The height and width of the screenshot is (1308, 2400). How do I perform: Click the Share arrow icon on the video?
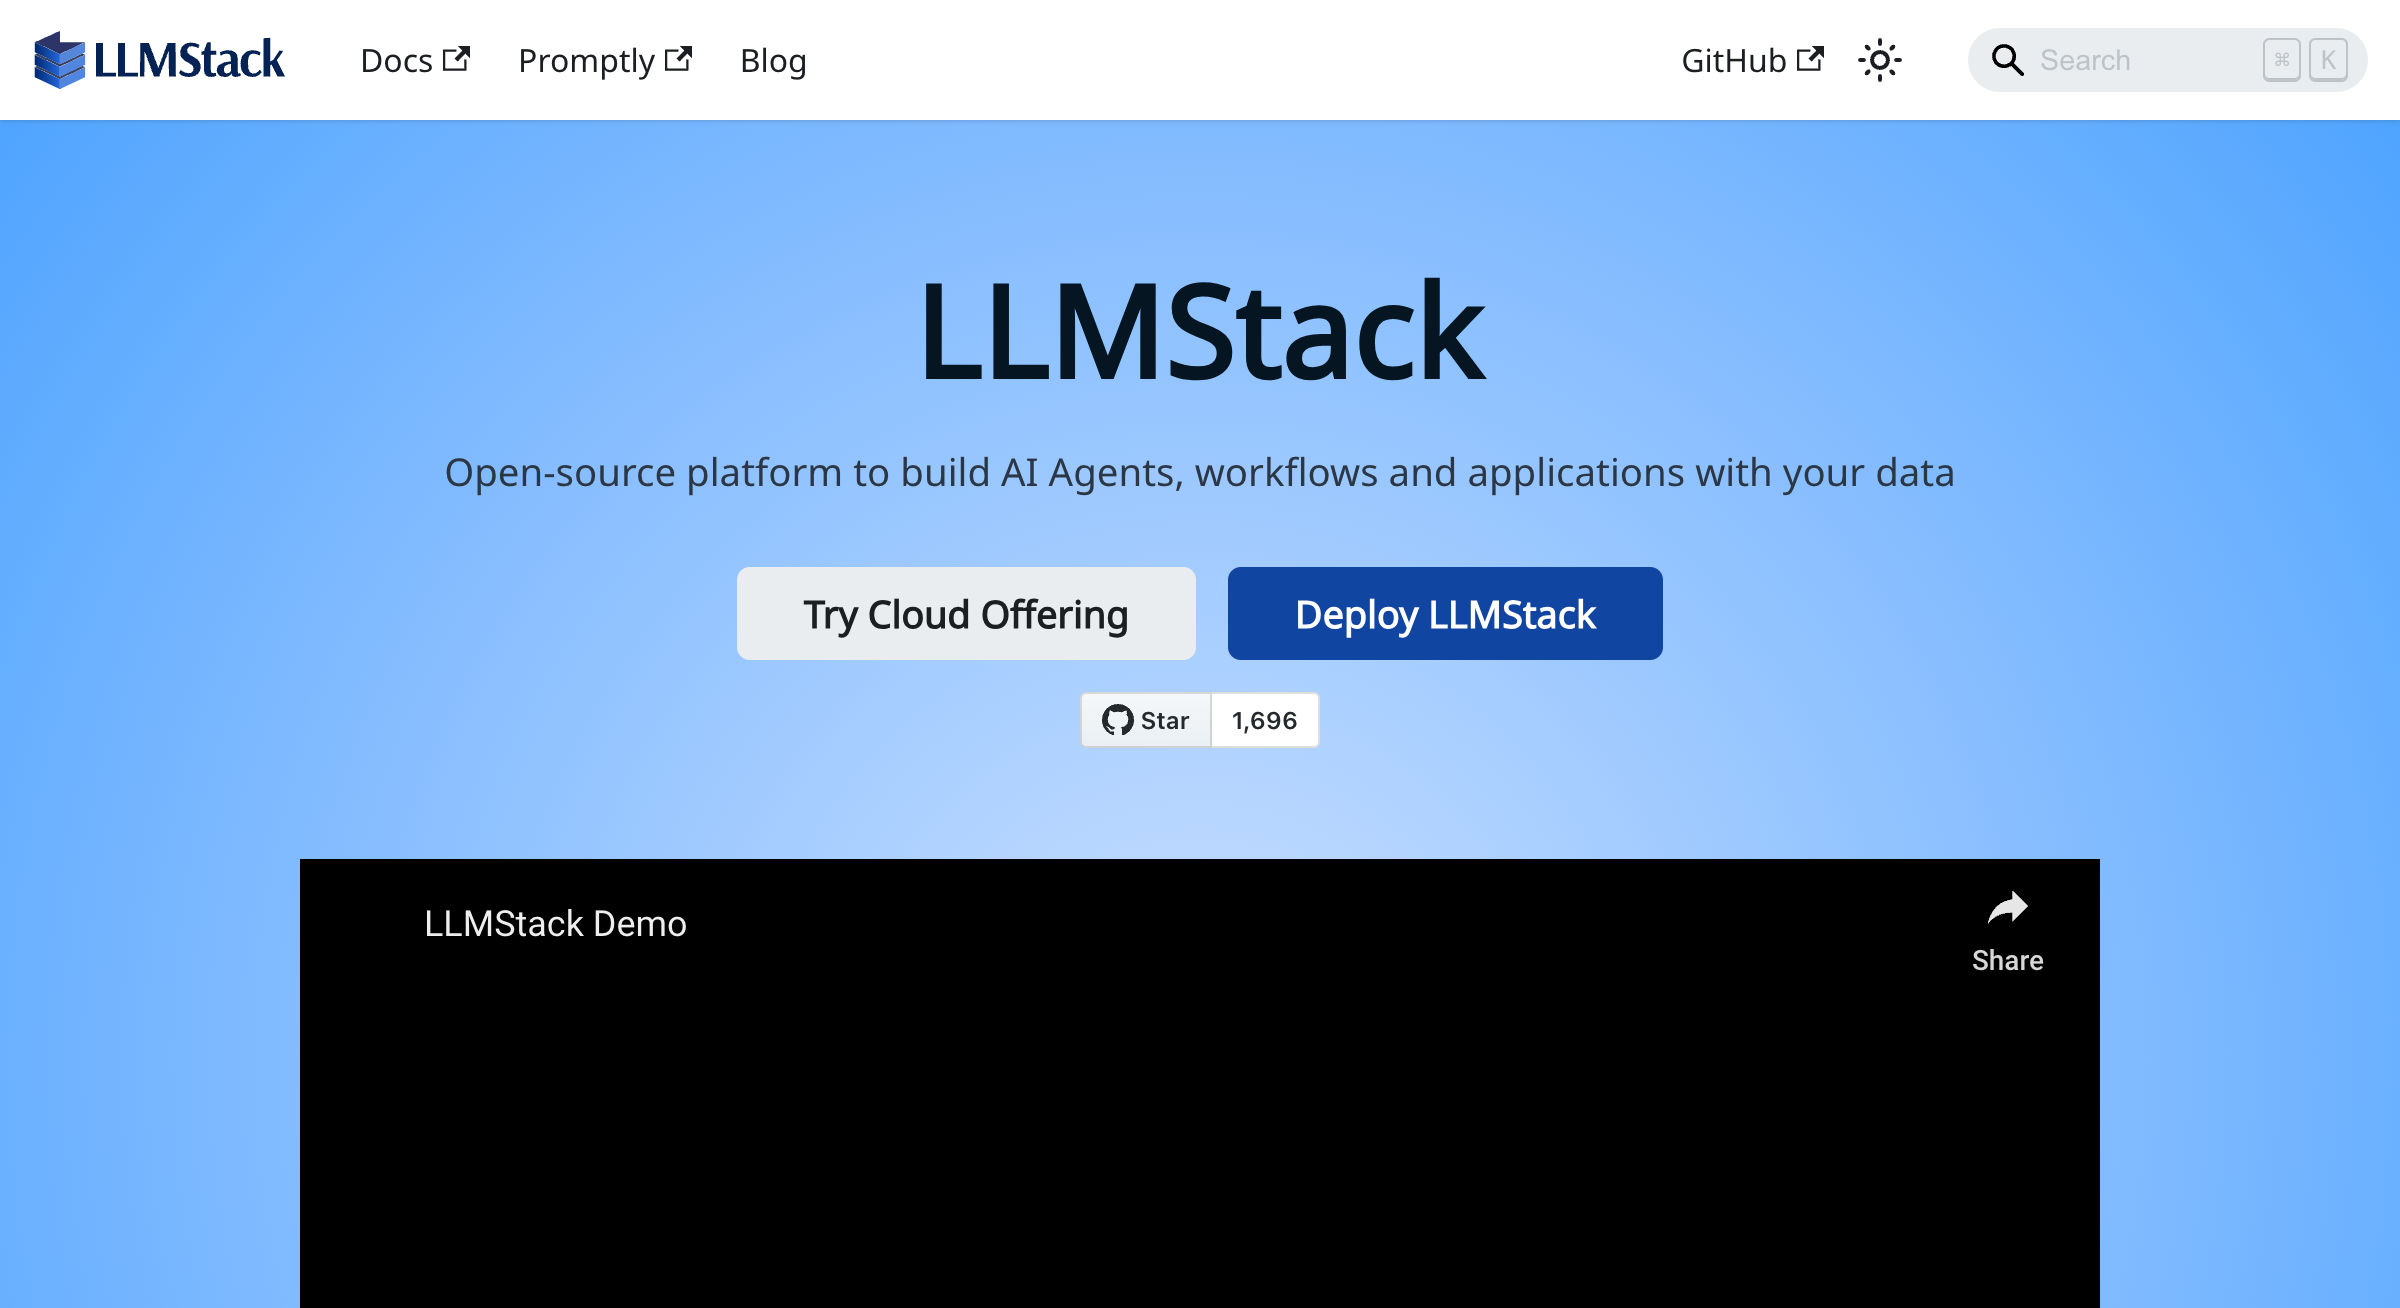[2008, 910]
